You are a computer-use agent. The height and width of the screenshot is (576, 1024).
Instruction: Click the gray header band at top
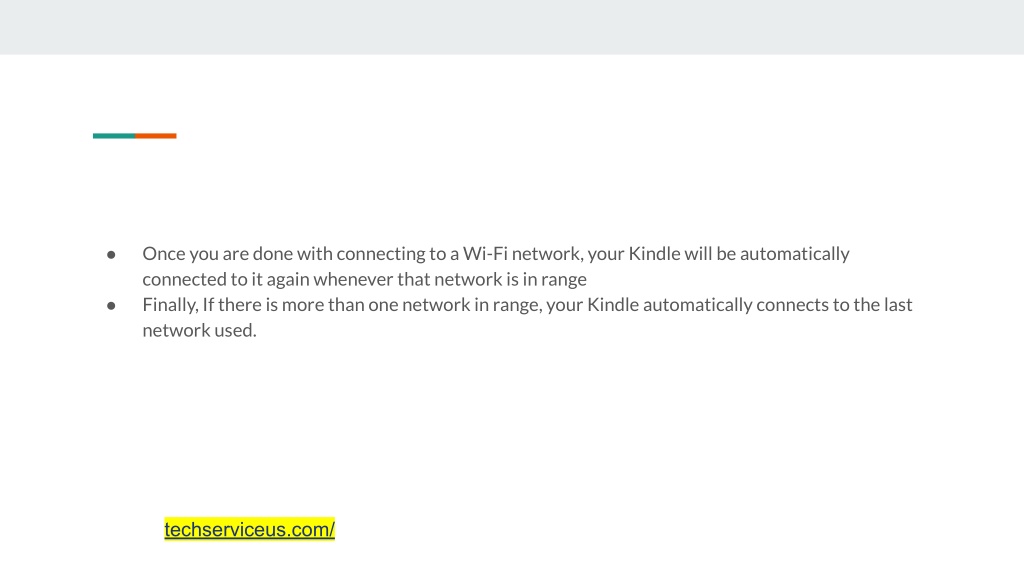(x=512, y=27)
